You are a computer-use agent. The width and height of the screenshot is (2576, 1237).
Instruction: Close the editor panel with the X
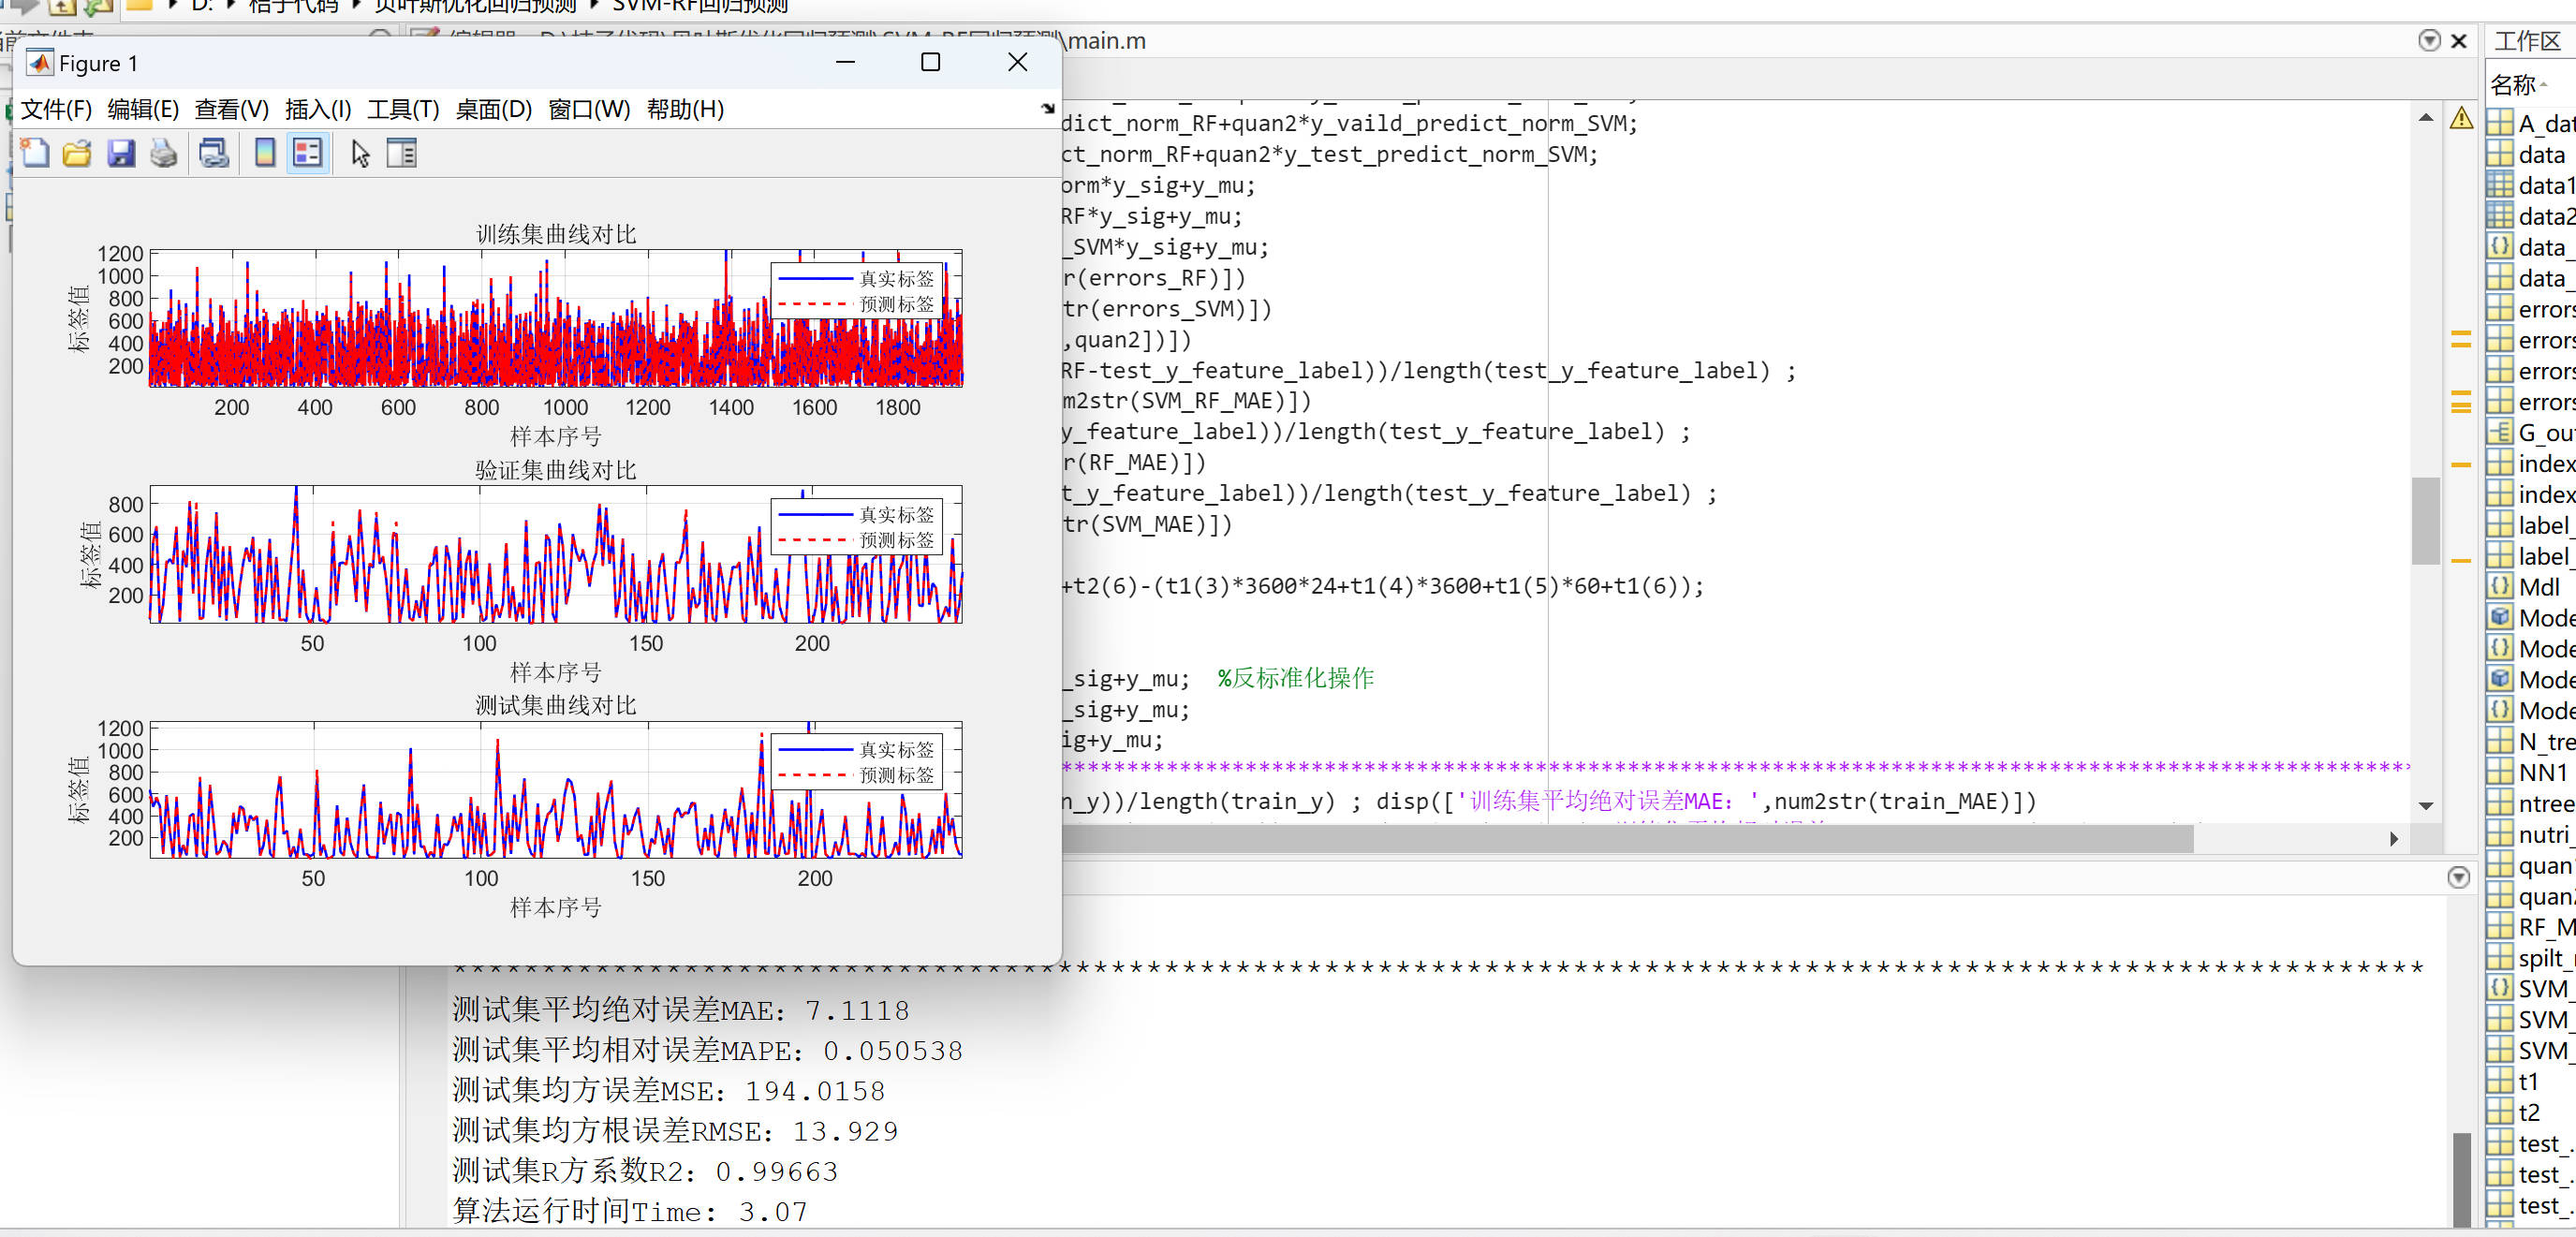click(x=2459, y=41)
